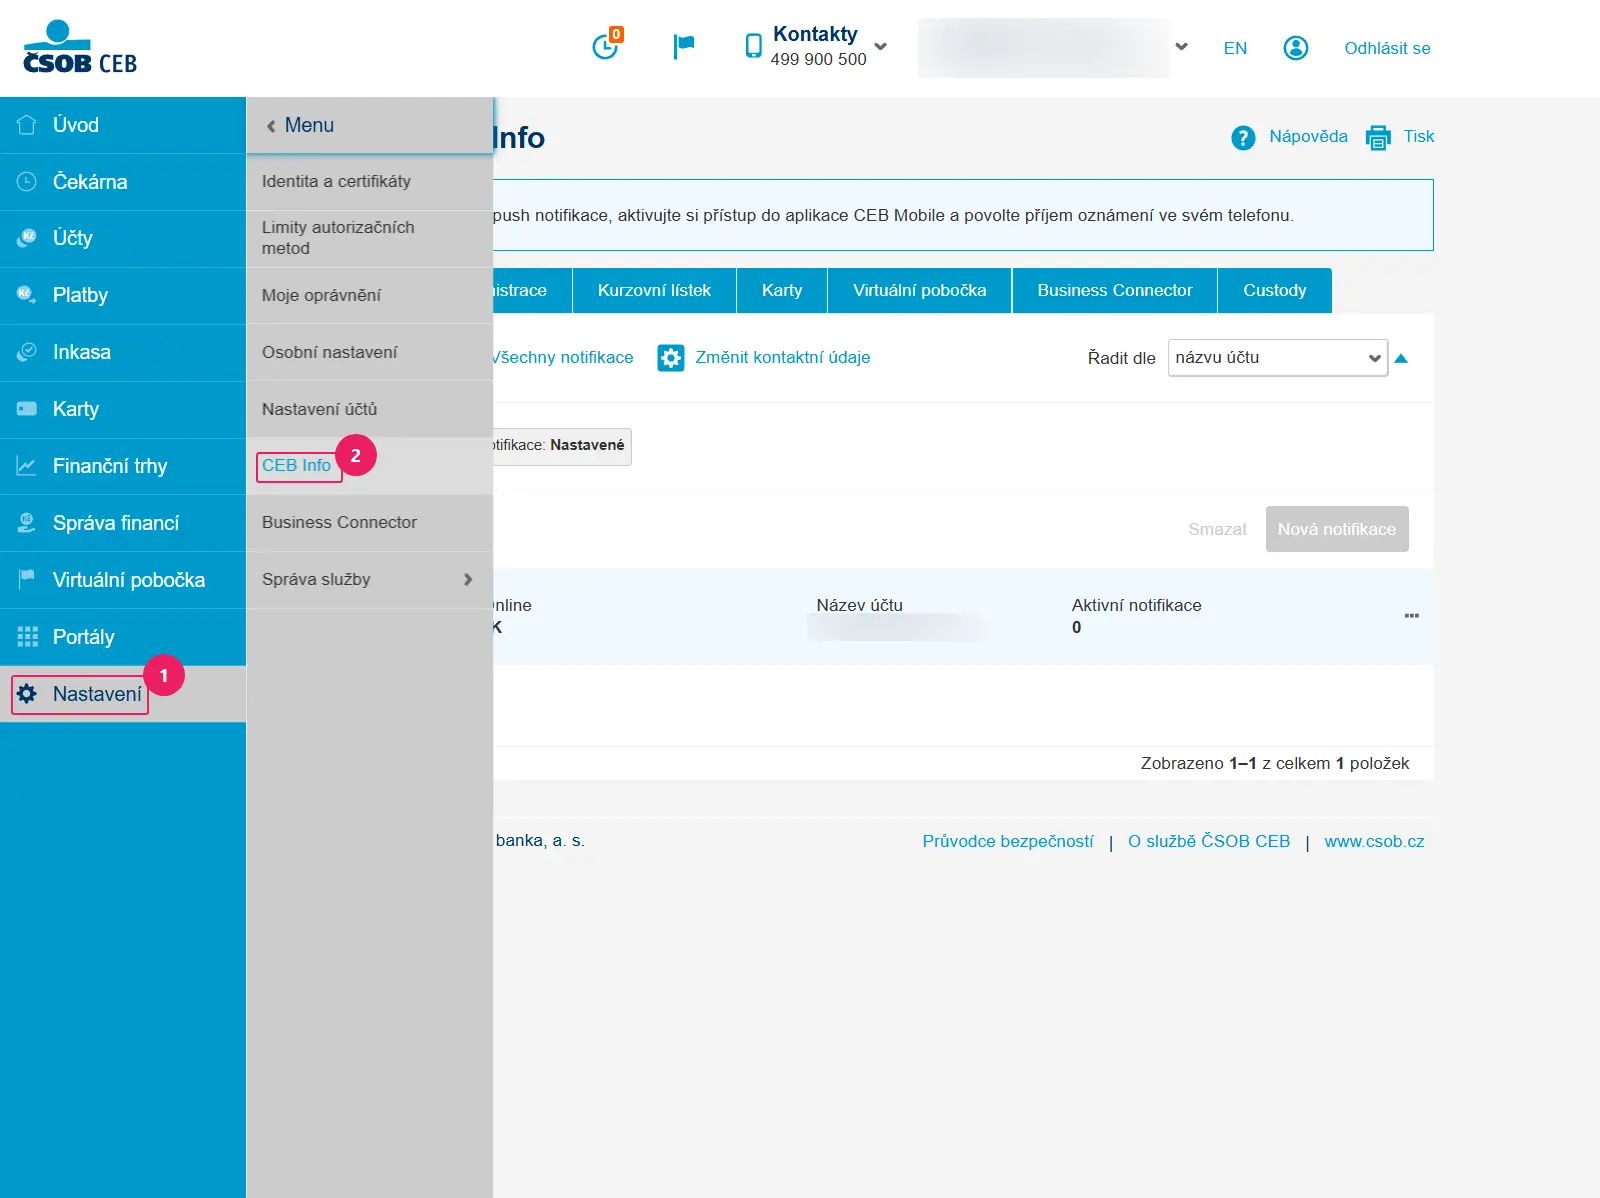Open Nápověda help link
Image resolution: width=1600 pixels, height=1198 pixels.
(x=1308, y=136)
